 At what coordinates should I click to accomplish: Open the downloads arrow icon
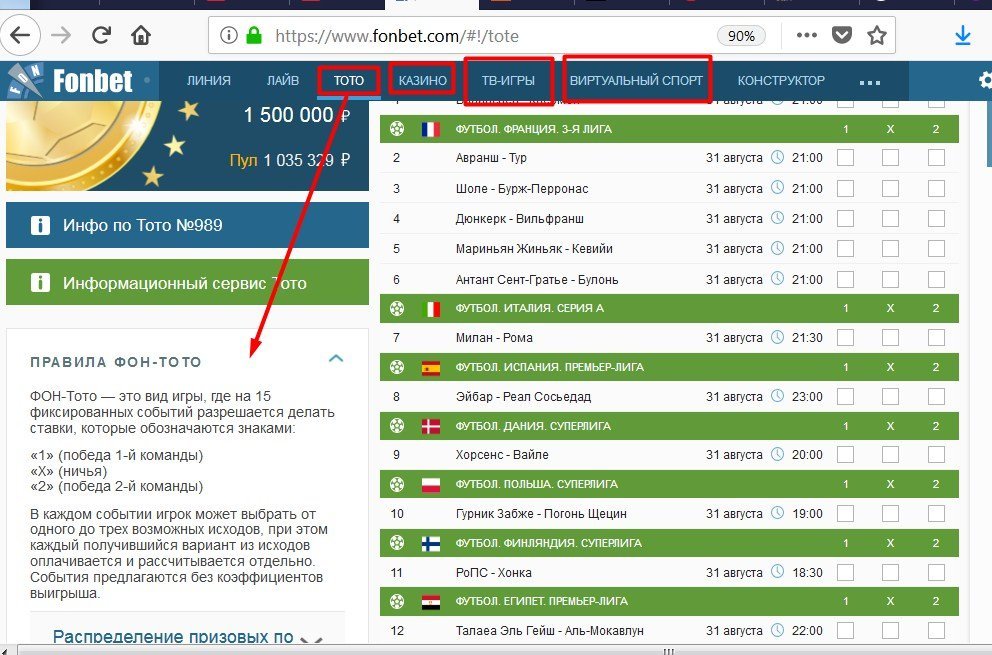pos(963,36)
